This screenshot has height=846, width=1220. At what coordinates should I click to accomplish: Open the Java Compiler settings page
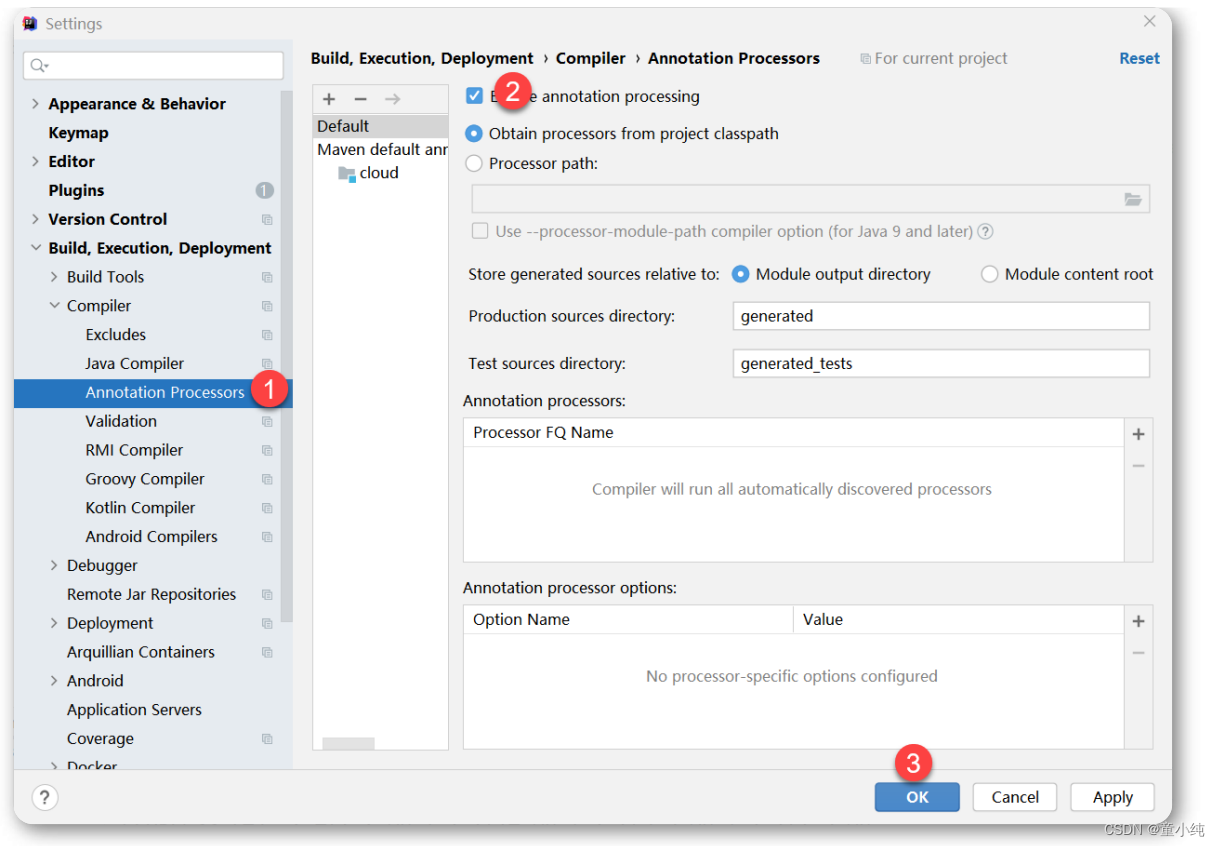pos(135,364)
